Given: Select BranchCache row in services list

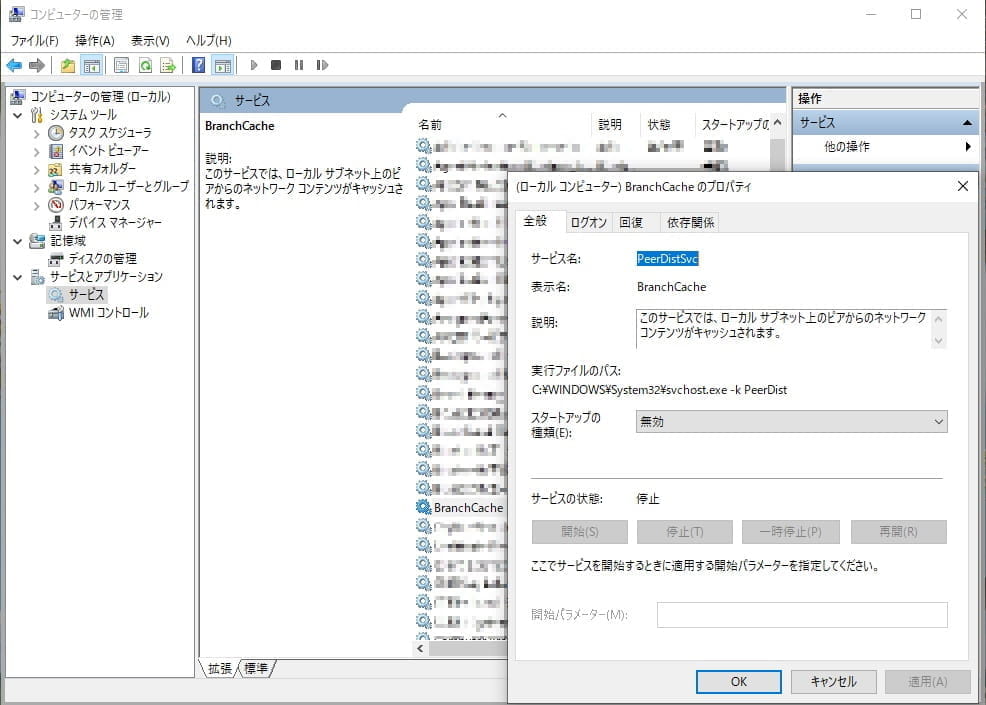Looking at the screenshot, I should tap(462, 508).
